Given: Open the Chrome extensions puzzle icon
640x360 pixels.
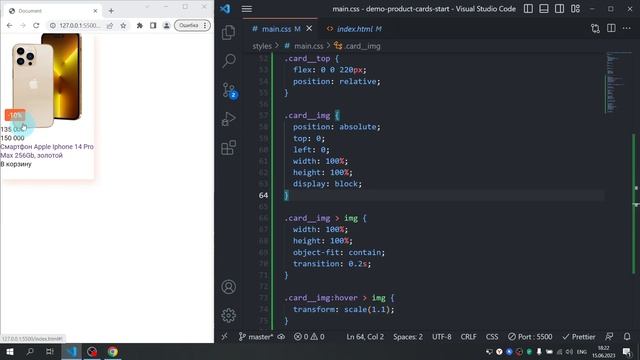Looking at the screenshot, I should click(x=140, y=25).
